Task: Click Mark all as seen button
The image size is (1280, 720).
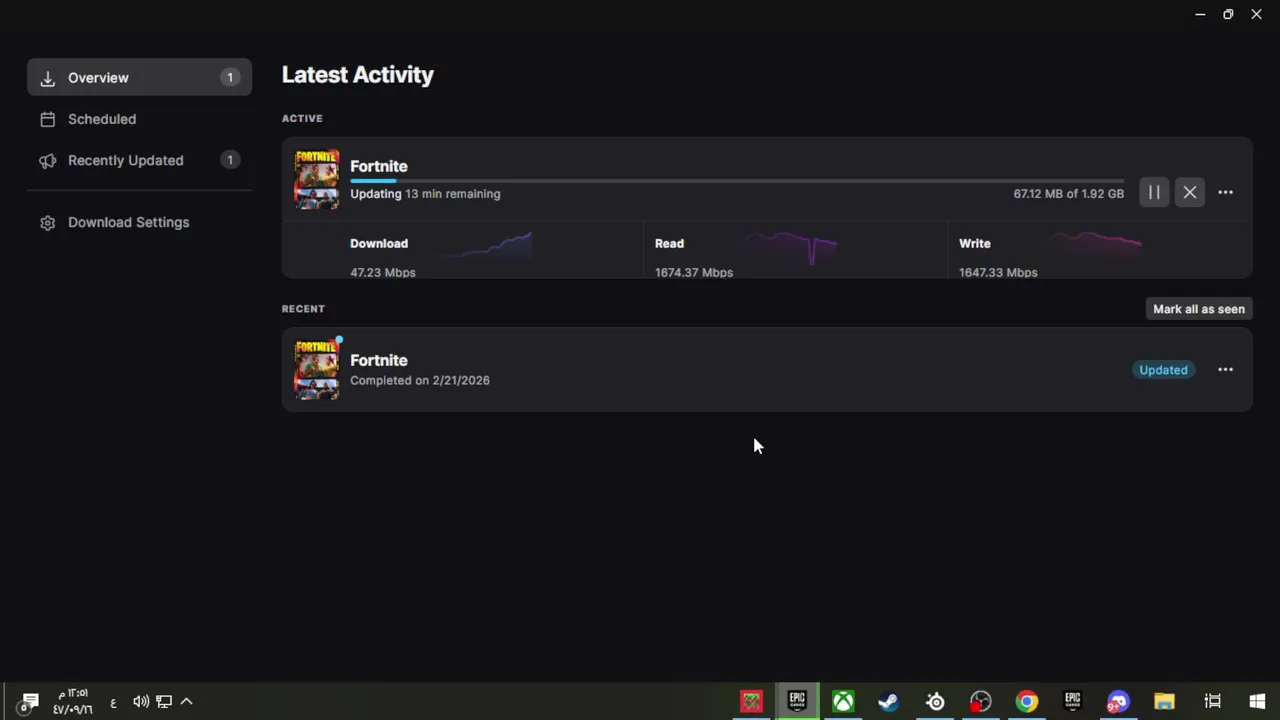Action: [x=1199, y=309]
